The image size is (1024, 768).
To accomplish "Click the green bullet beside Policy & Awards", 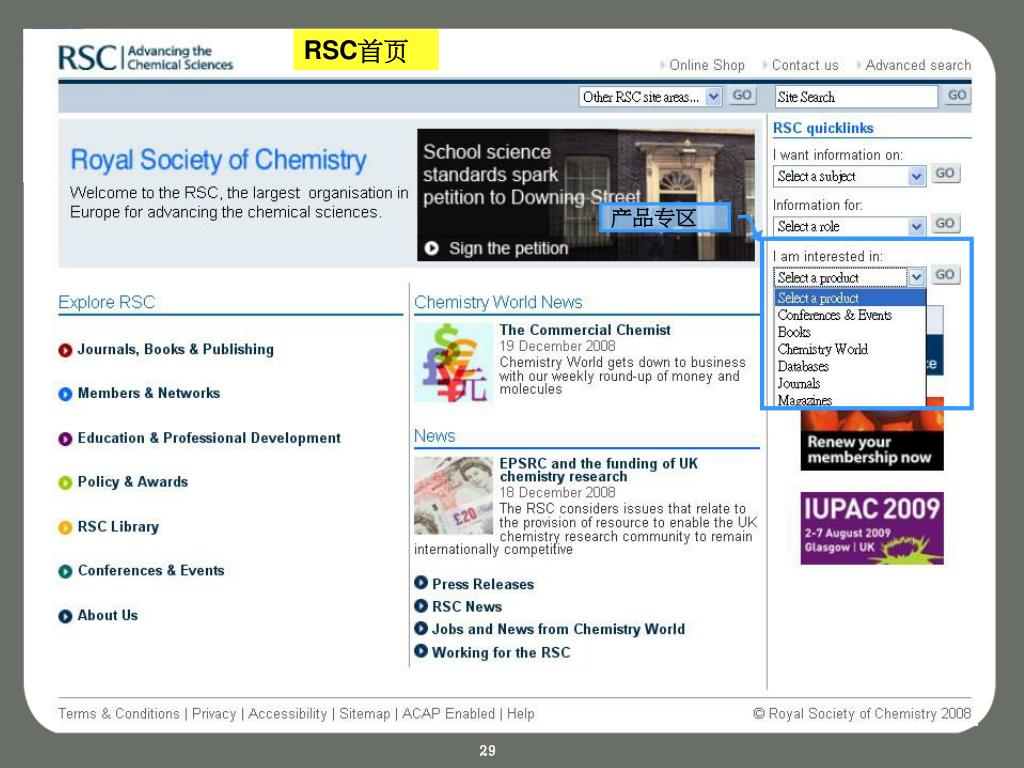I will coord(65,483).
